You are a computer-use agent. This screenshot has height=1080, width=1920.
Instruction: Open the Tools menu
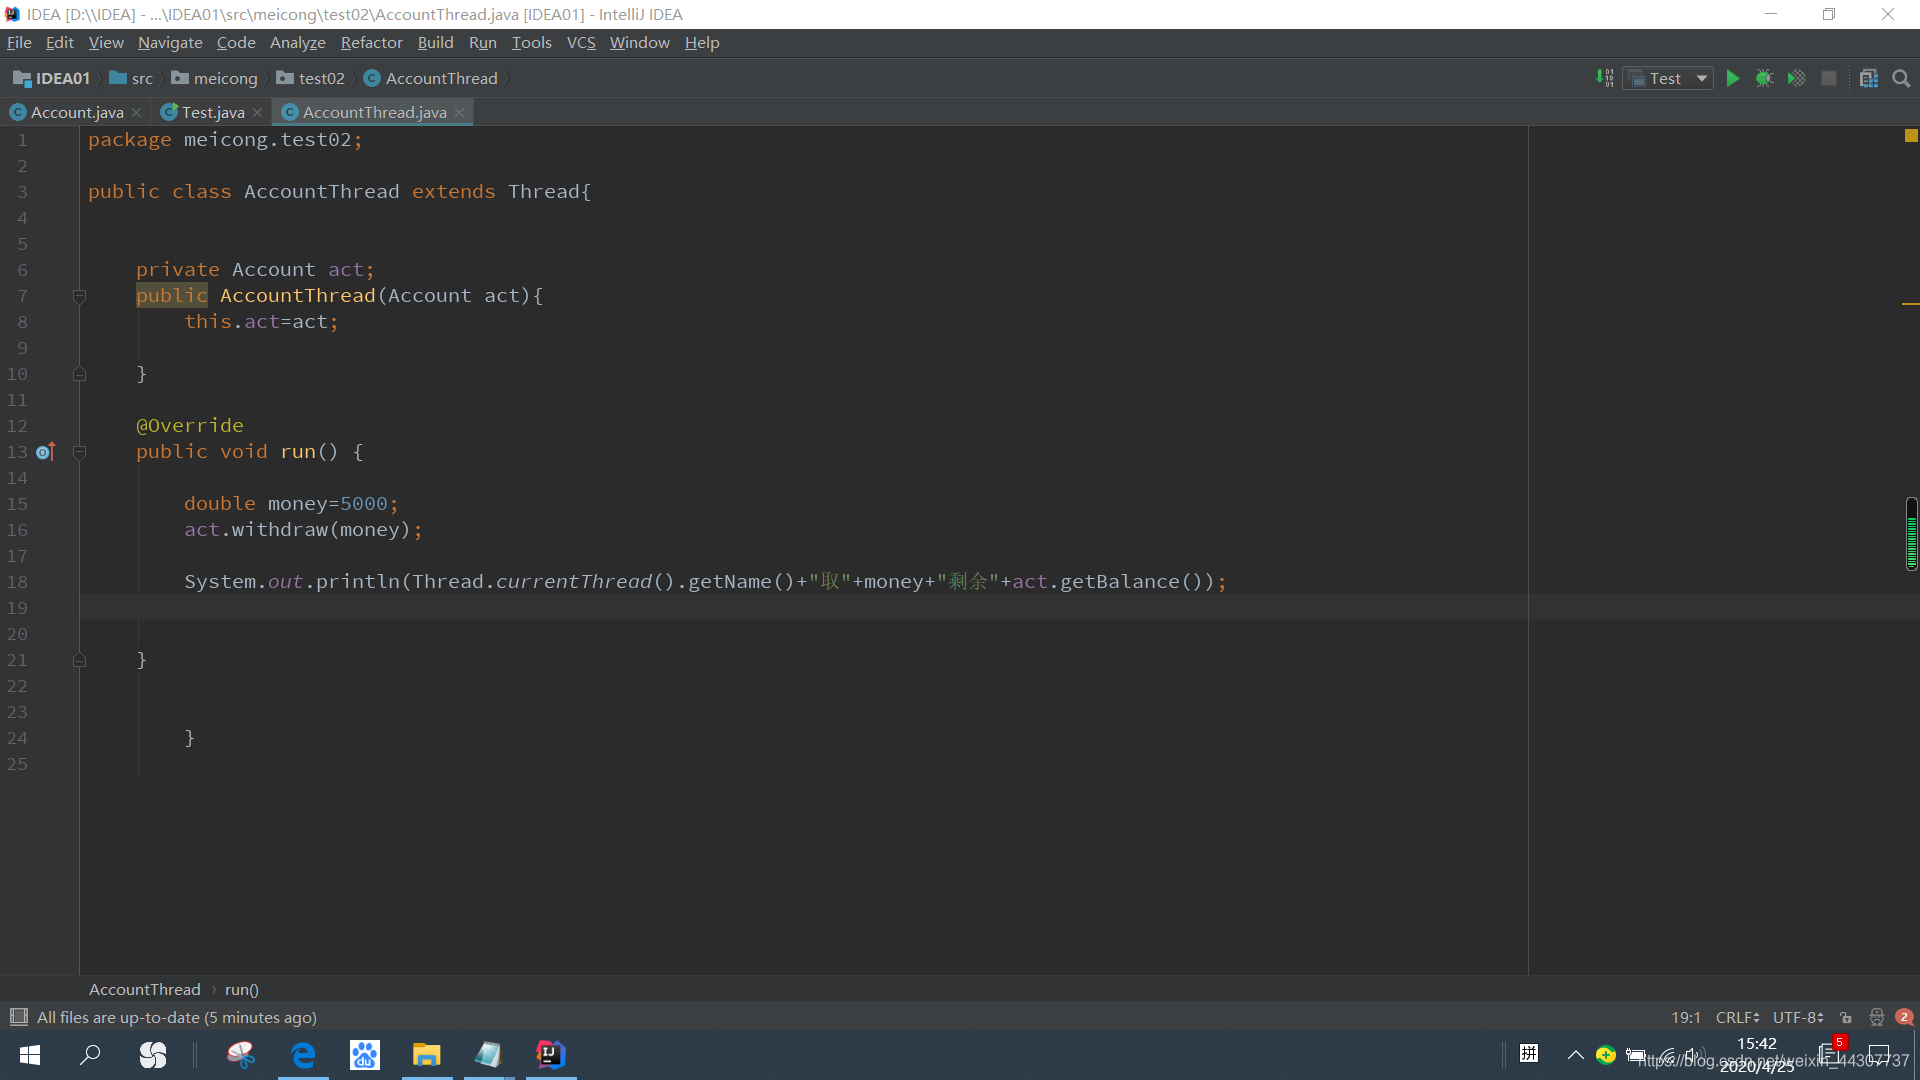point(531,42)
